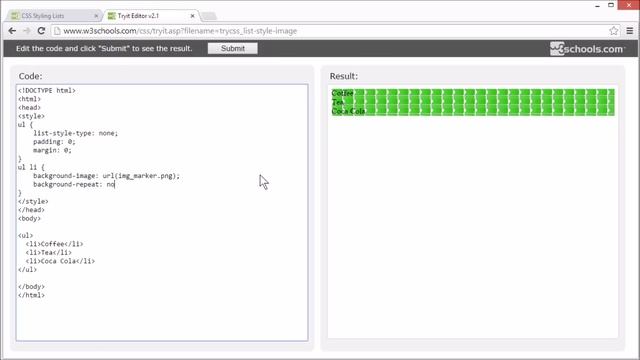Select the Tryit Editor v2.1 tab

point(138,16)
